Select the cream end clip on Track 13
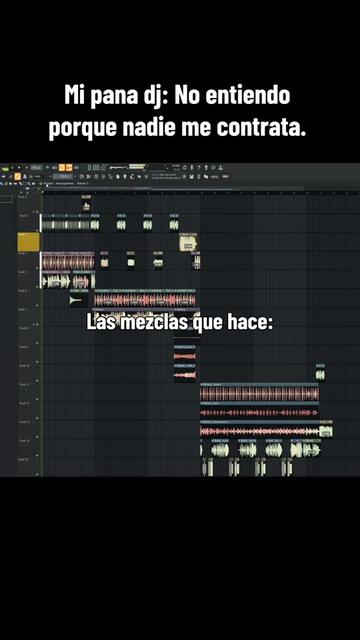This screenshot has width=360, height=640. coord(326,429)
